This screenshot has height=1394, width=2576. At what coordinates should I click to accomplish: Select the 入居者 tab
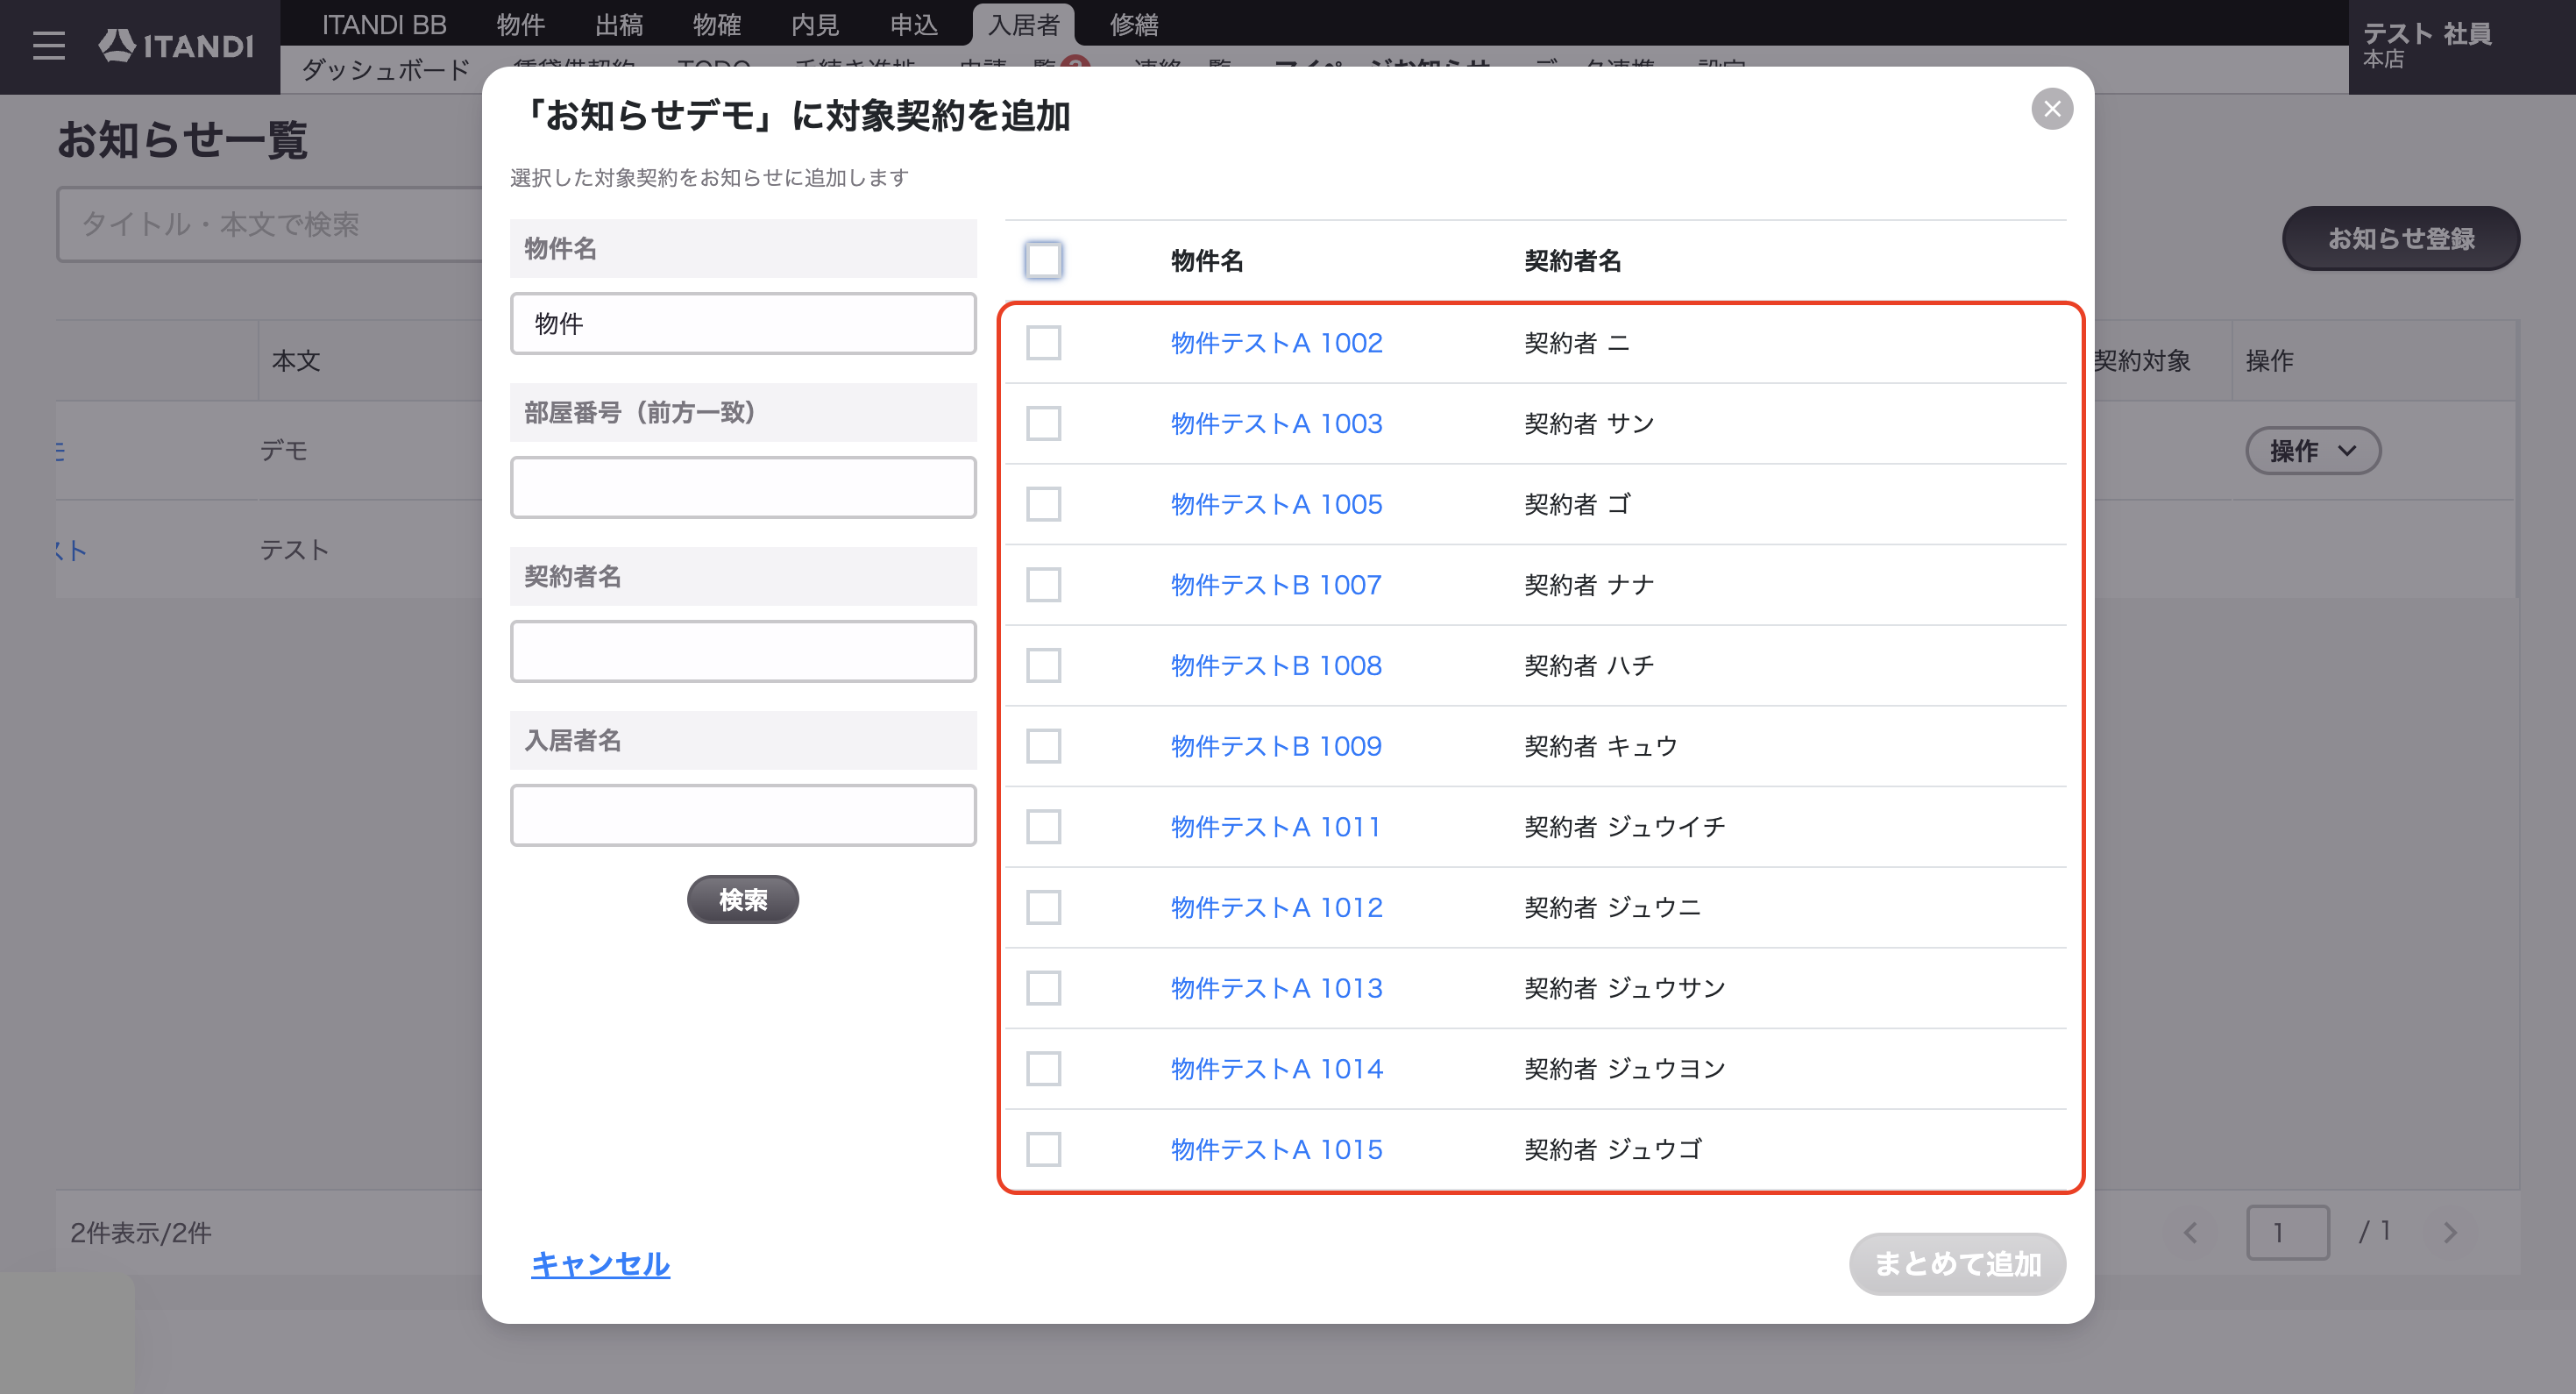coord(1023,24)
